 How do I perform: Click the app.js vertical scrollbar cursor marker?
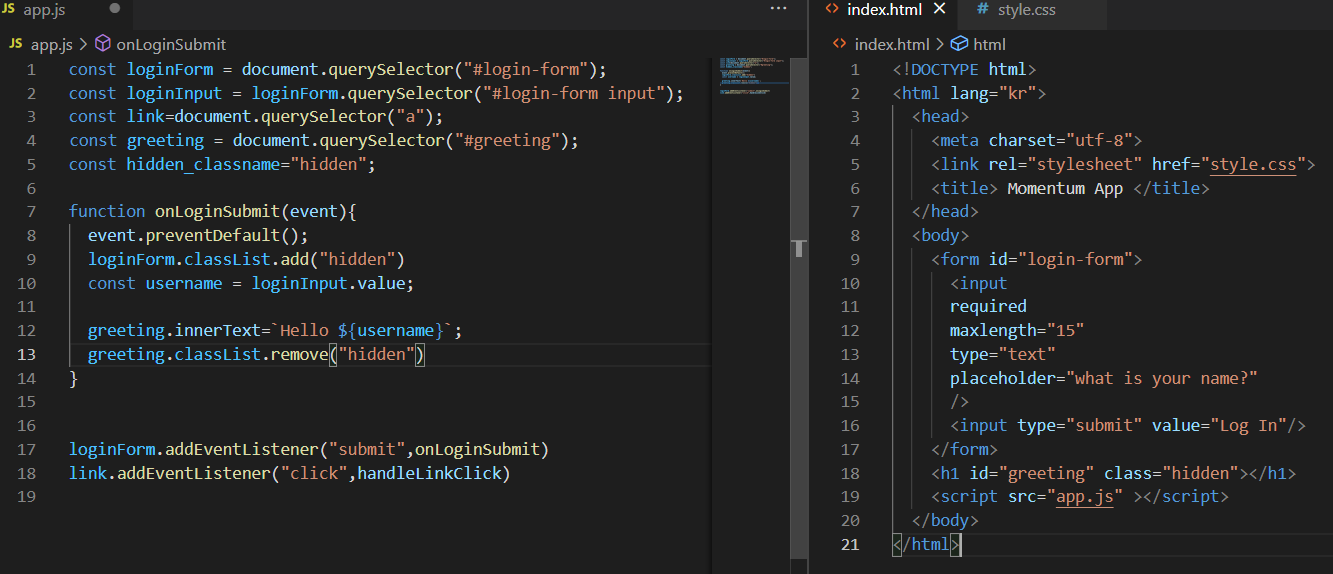[x=799, y=248]
